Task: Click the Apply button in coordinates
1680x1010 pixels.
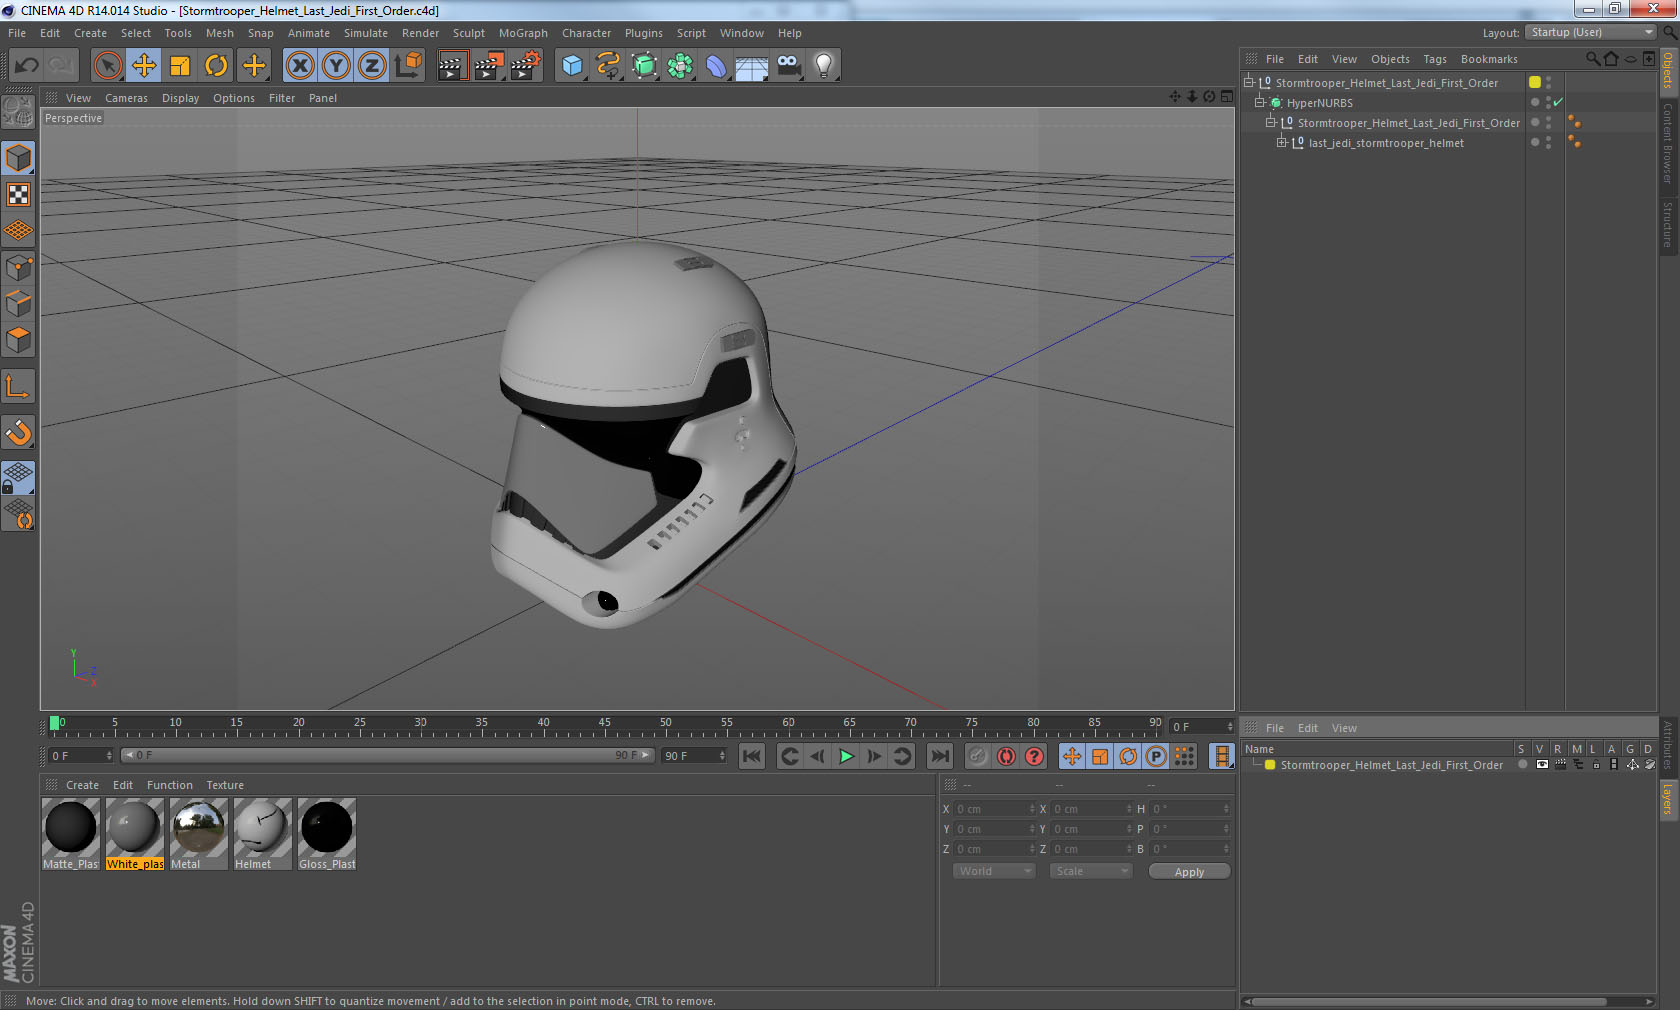Action: [x=1189, y=872]
